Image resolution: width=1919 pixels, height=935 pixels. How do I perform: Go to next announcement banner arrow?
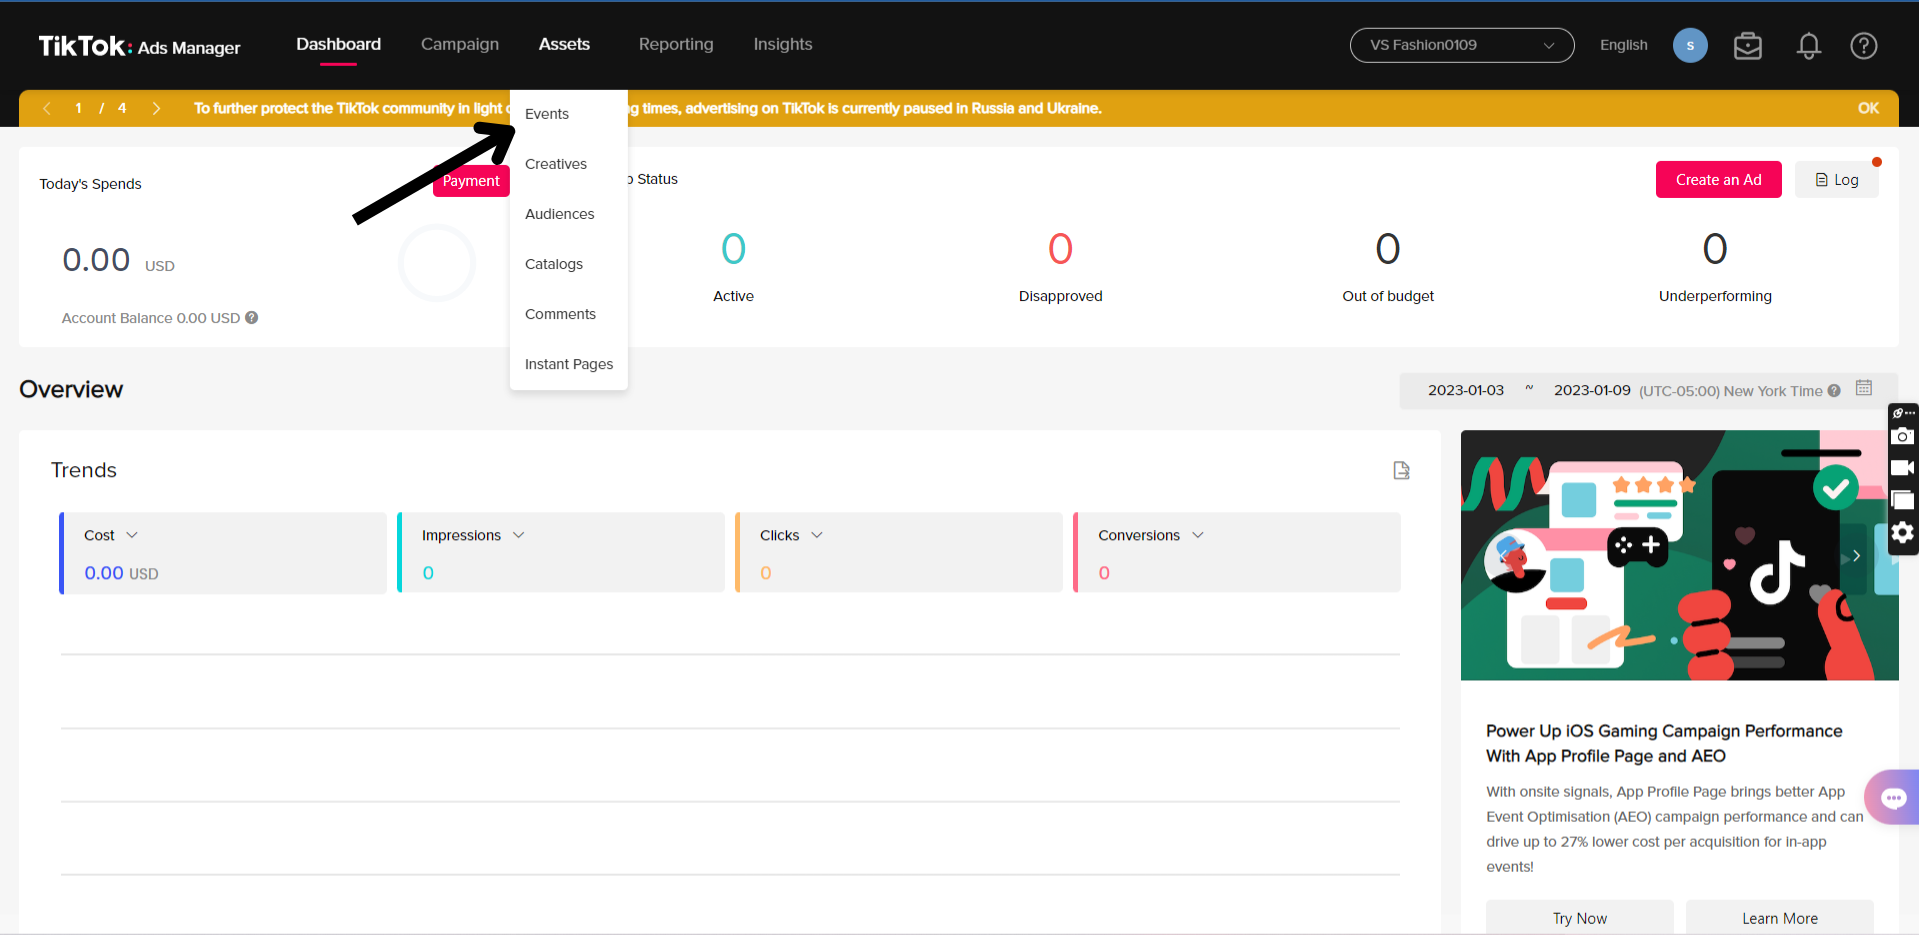tap(156, 108)
